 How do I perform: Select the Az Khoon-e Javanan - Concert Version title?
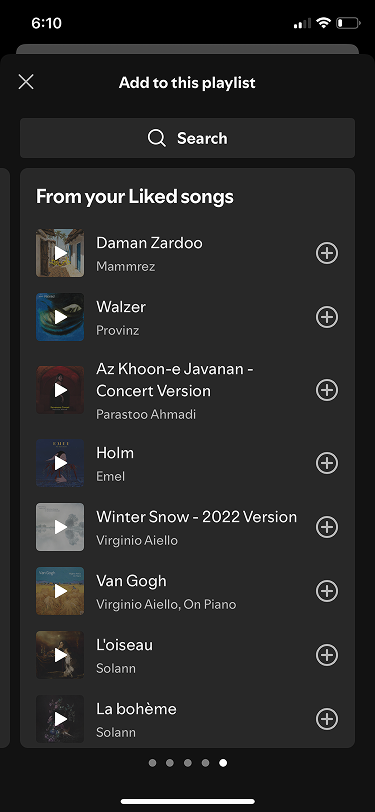click(x=175, y=380)
